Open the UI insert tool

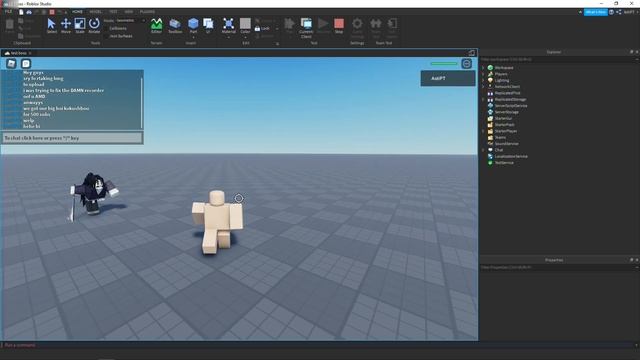click(208, 26)
